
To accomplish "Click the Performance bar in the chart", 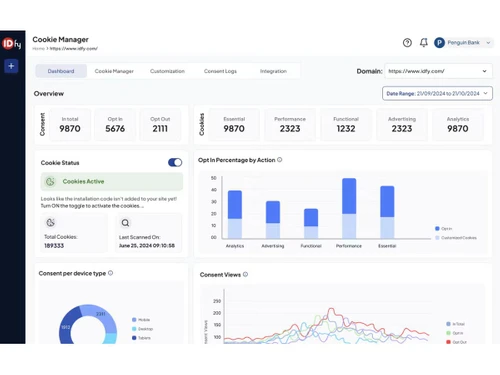I will click(349, 208).
